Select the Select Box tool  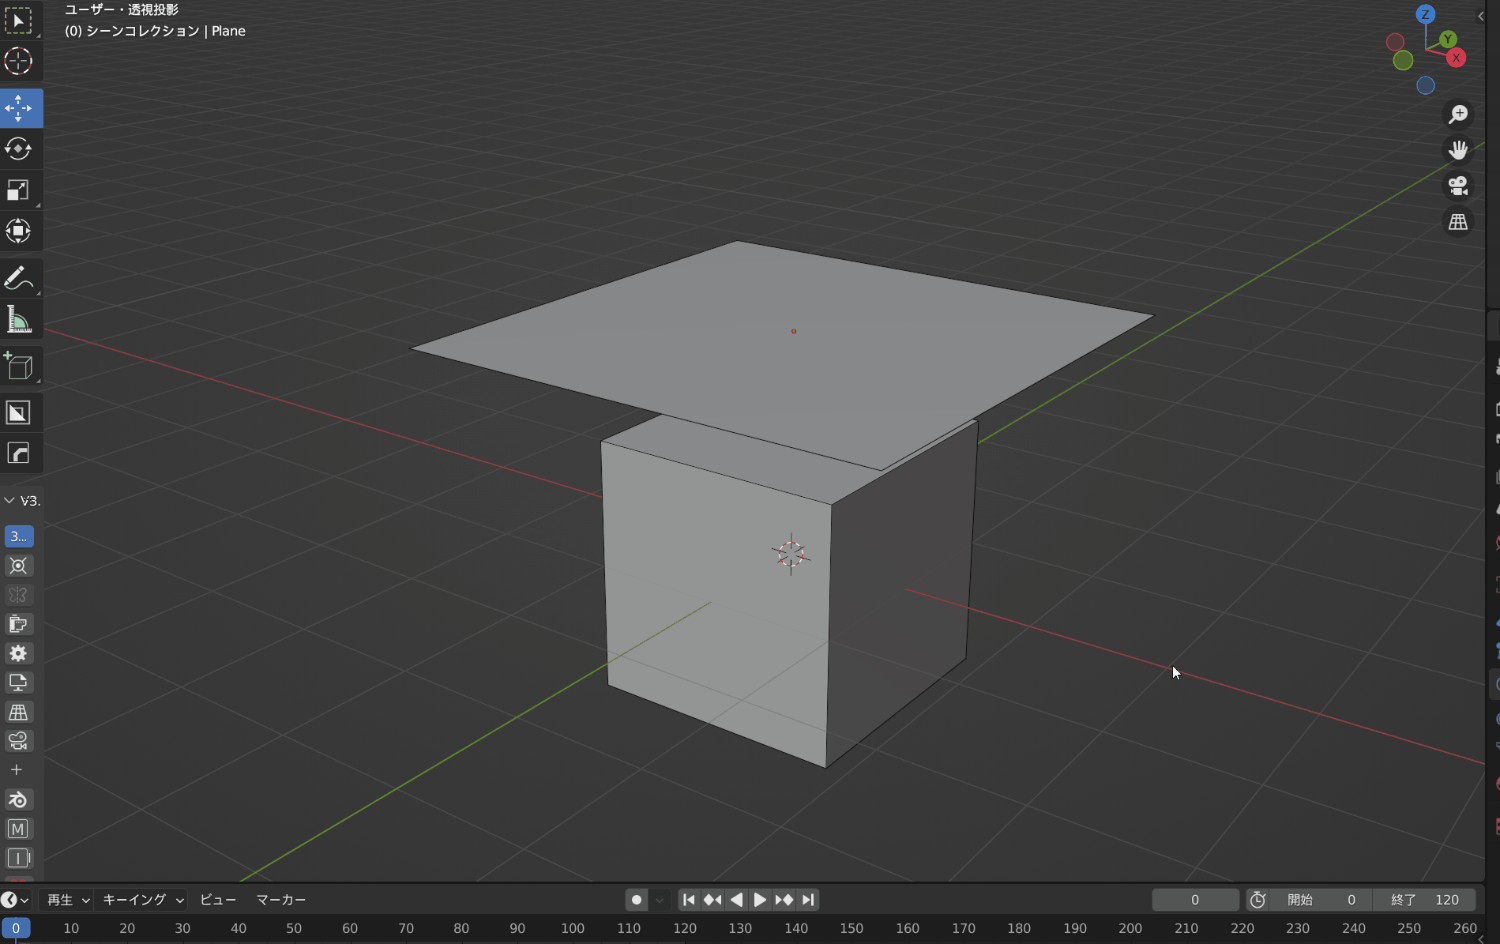pyautogui.click(x=18, y=20)
